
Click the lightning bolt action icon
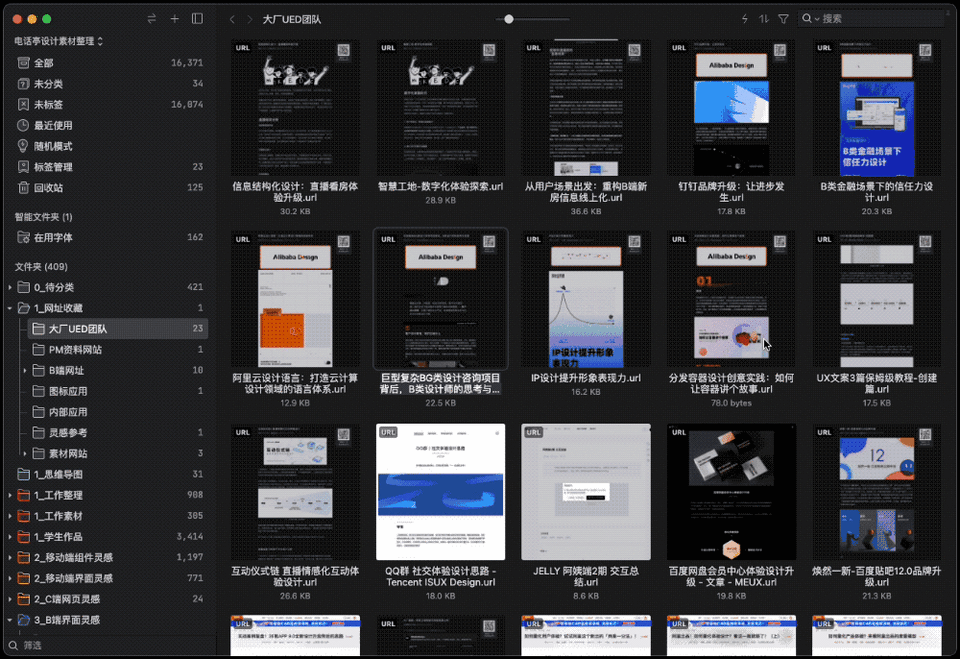(744, 19)
